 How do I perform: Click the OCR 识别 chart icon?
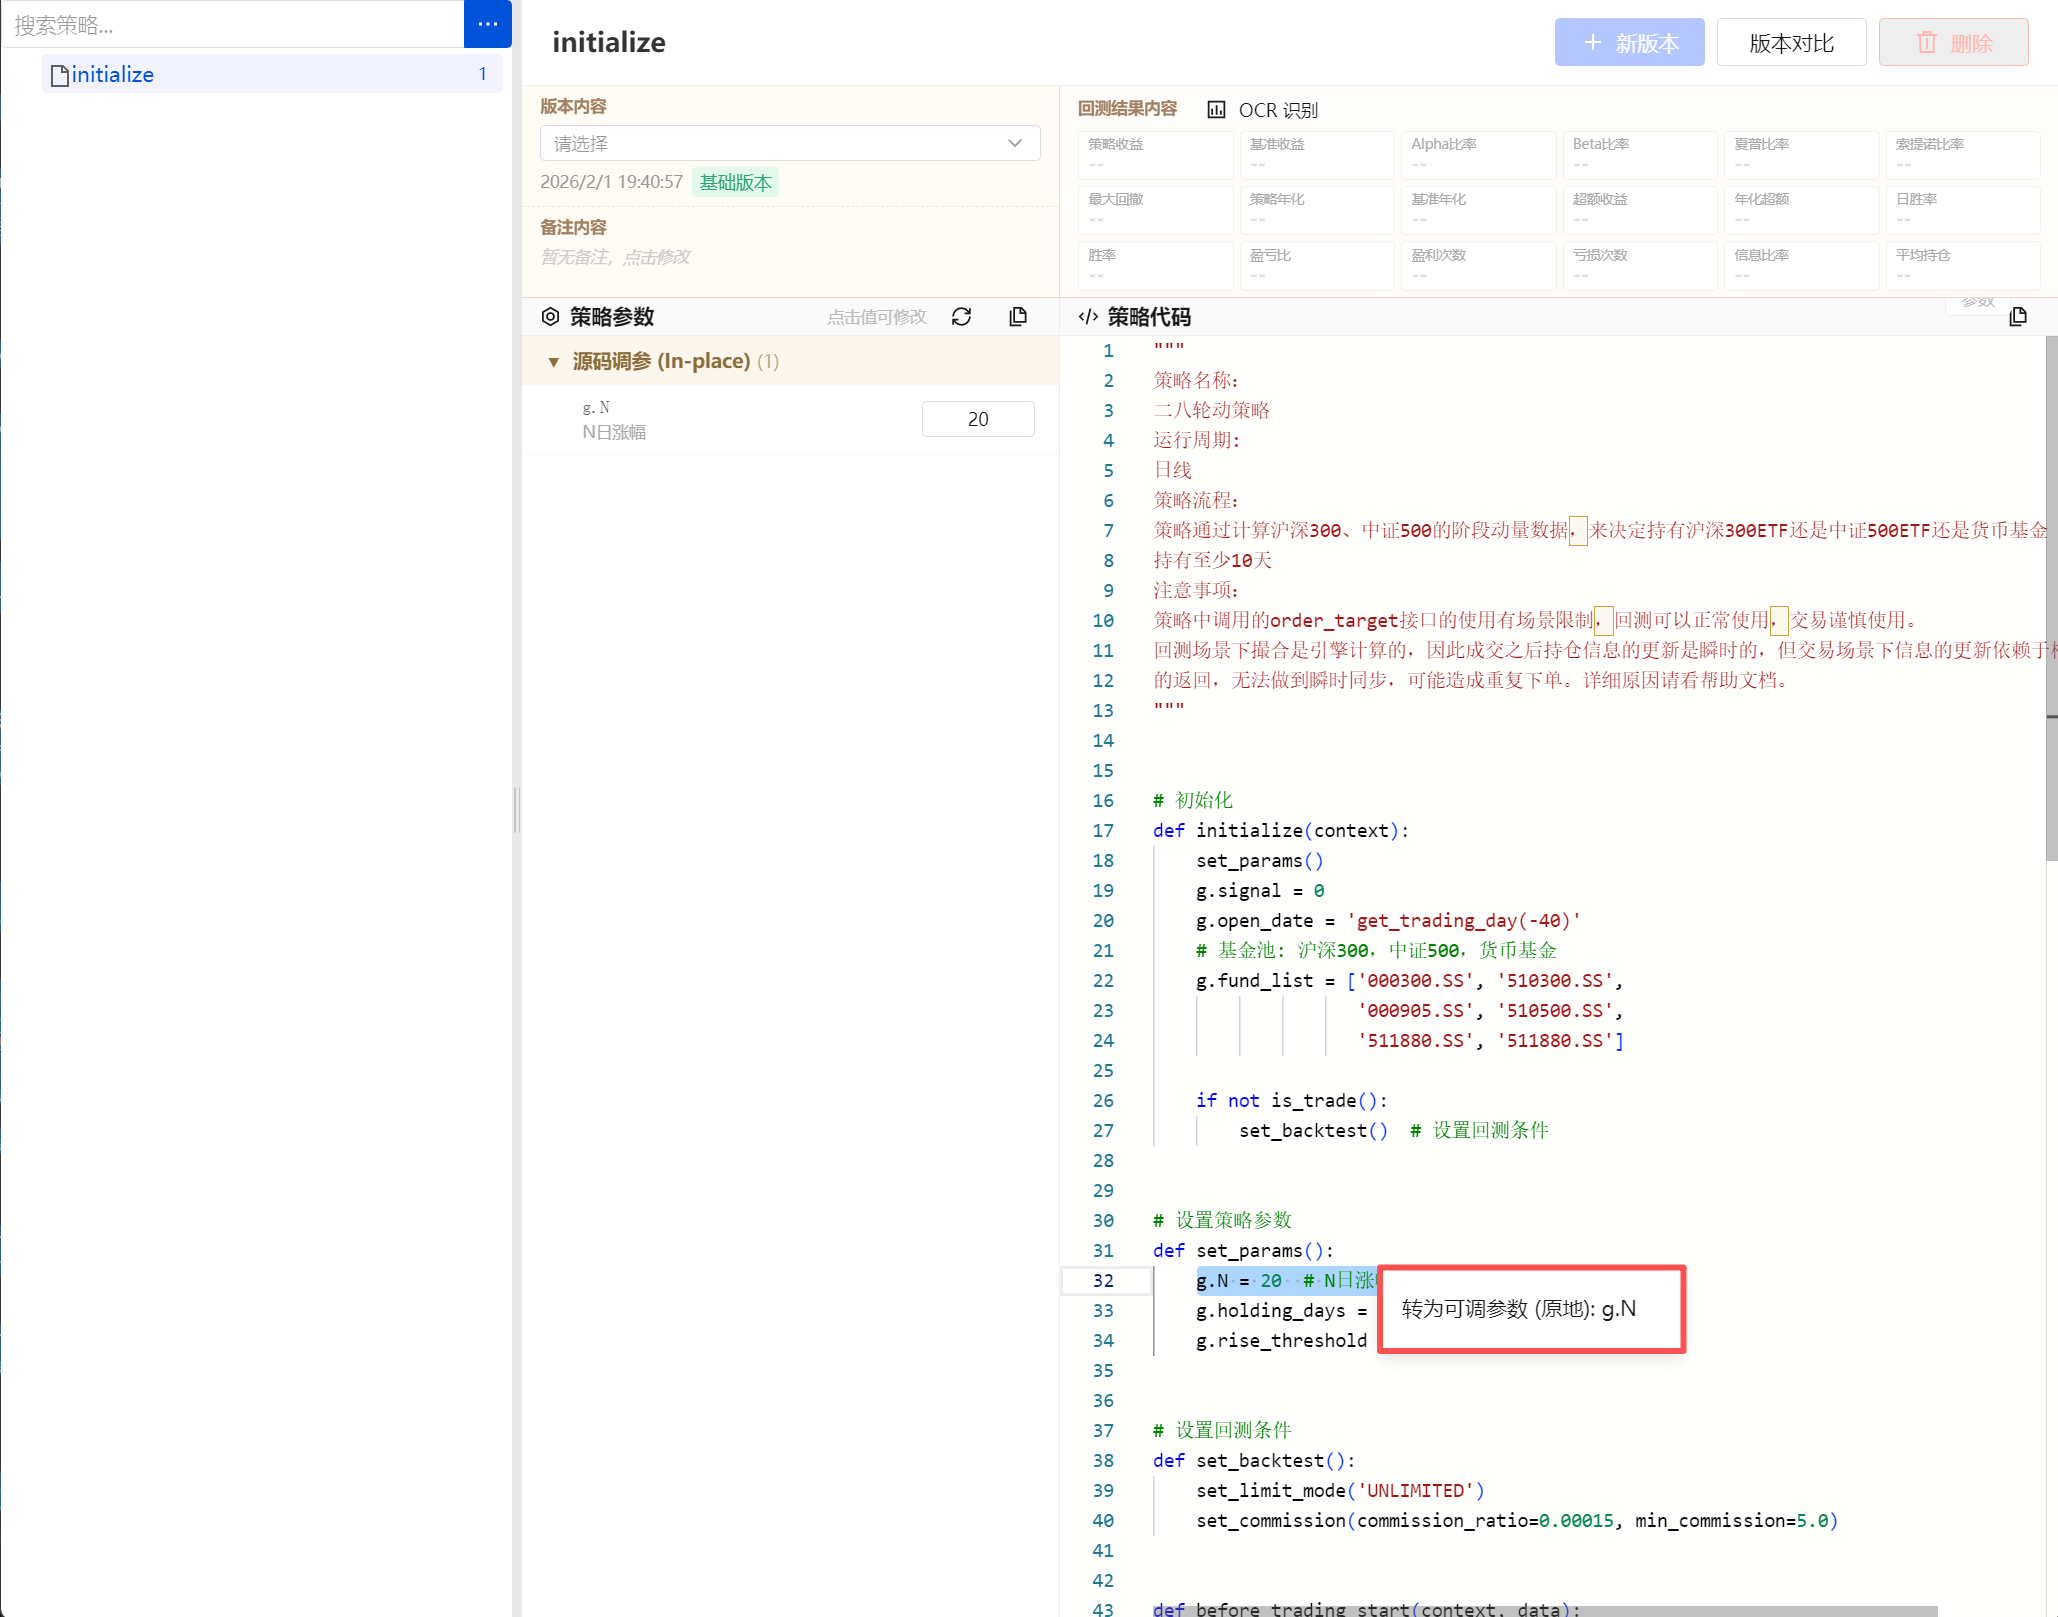click(x=1216, y=110)
